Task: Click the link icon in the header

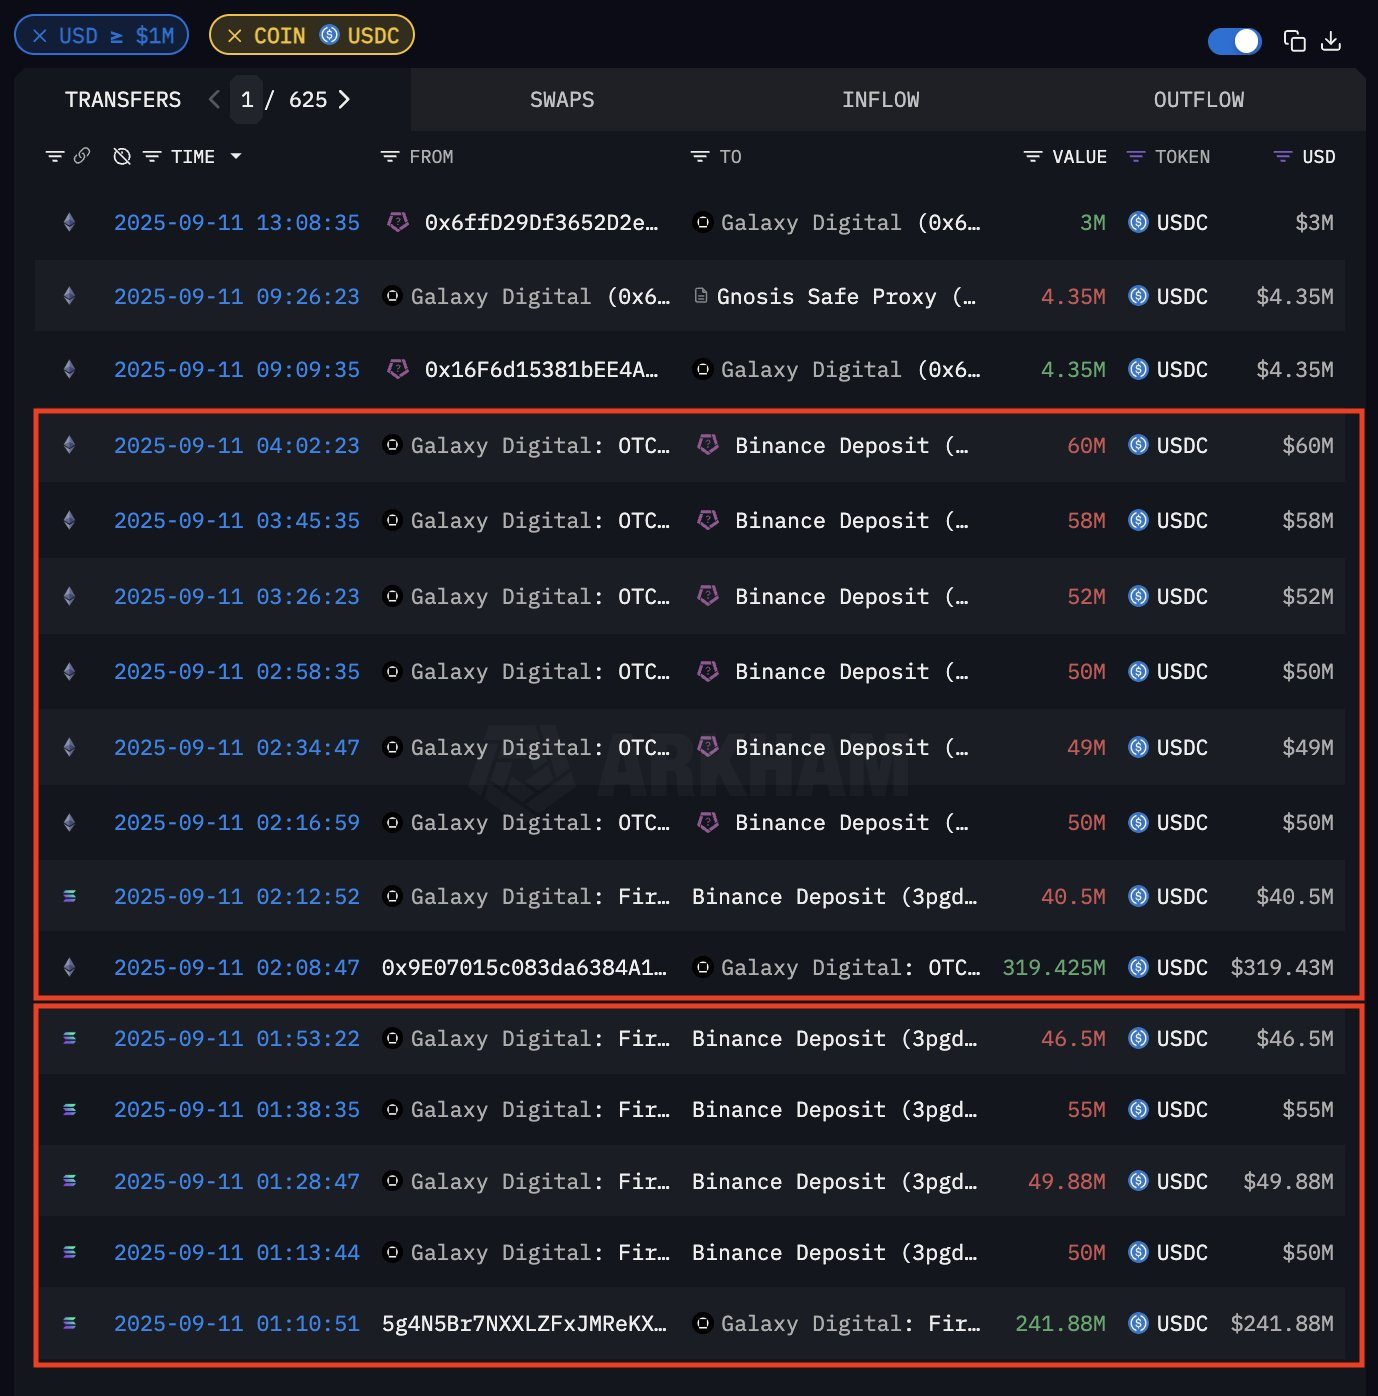Action: pyautogui.click(x=82, y=155)
